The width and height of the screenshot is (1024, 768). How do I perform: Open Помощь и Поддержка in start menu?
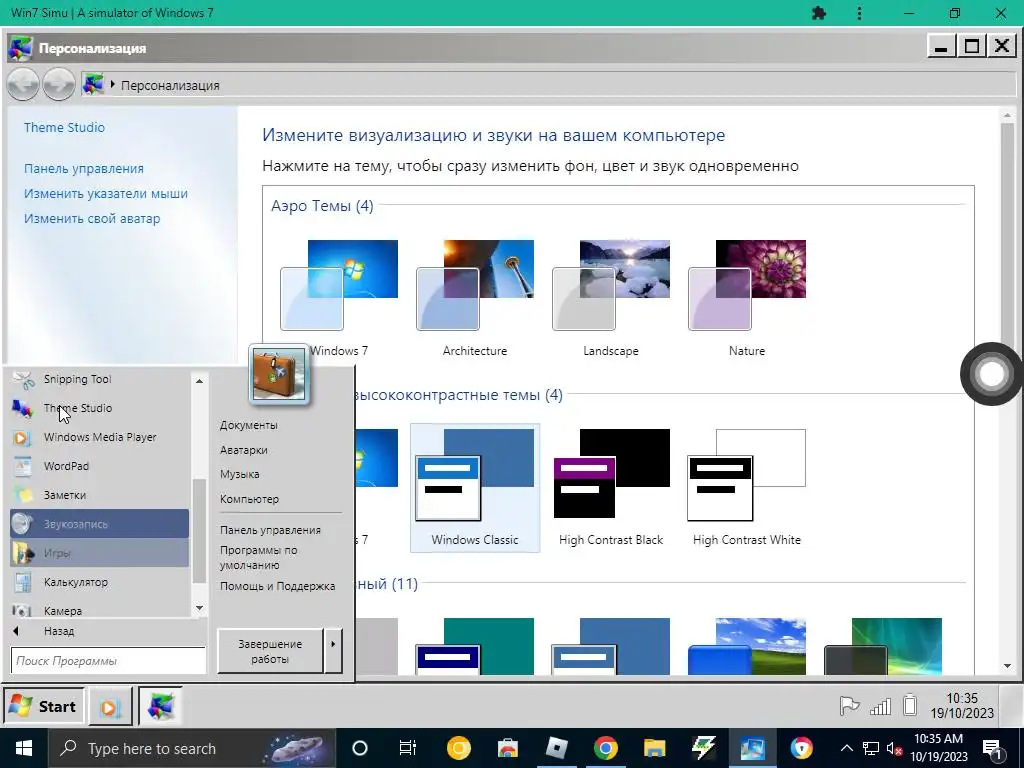tap(278, 586)
